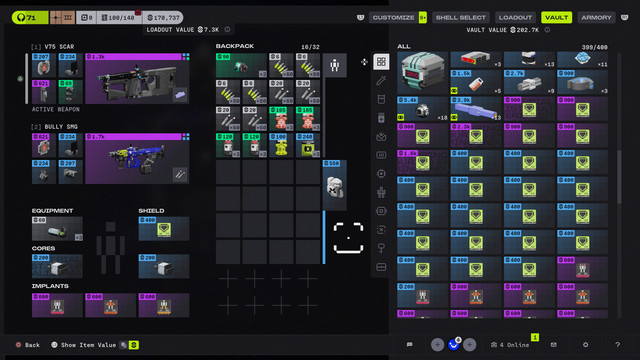Select V75 Scar purple attachment worth 621
Screen dimensions: 640x360
click(44, 92)
